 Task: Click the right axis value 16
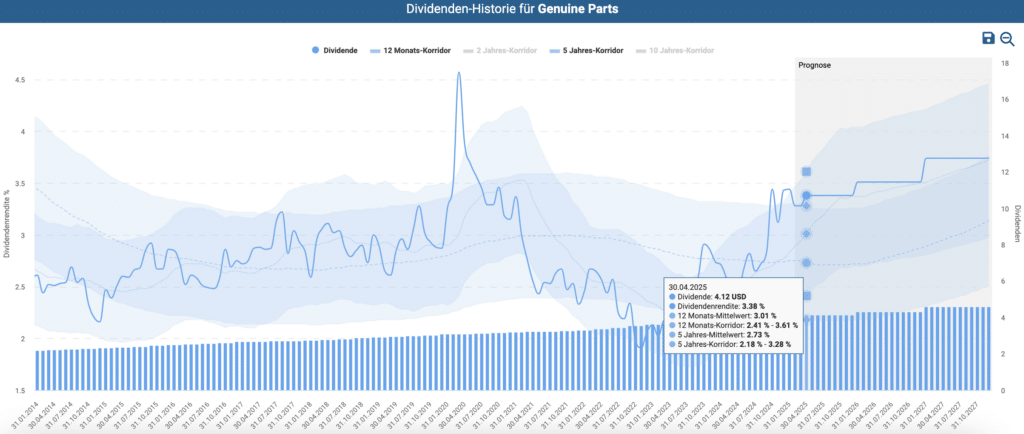(x=1004, y=99)
